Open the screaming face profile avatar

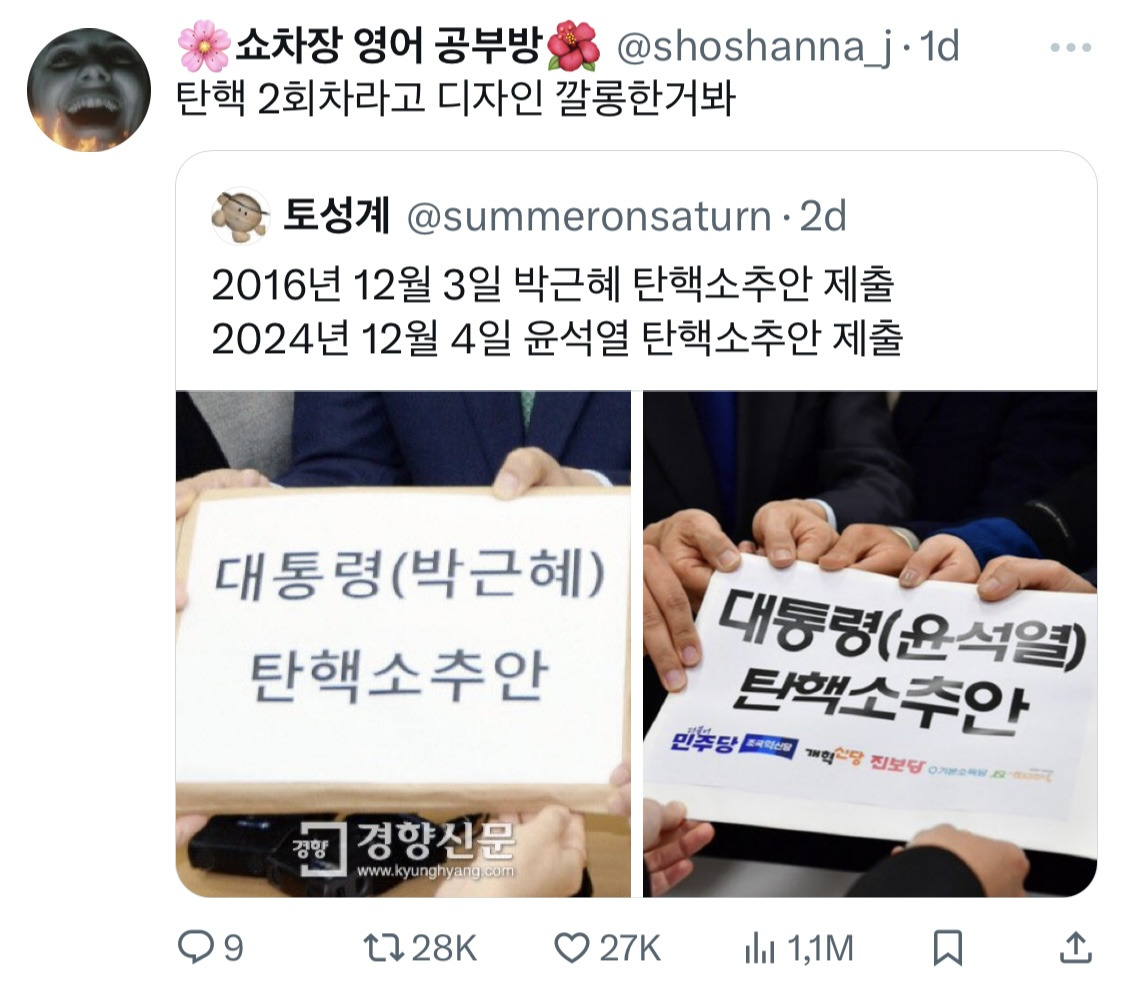point(89,90)
